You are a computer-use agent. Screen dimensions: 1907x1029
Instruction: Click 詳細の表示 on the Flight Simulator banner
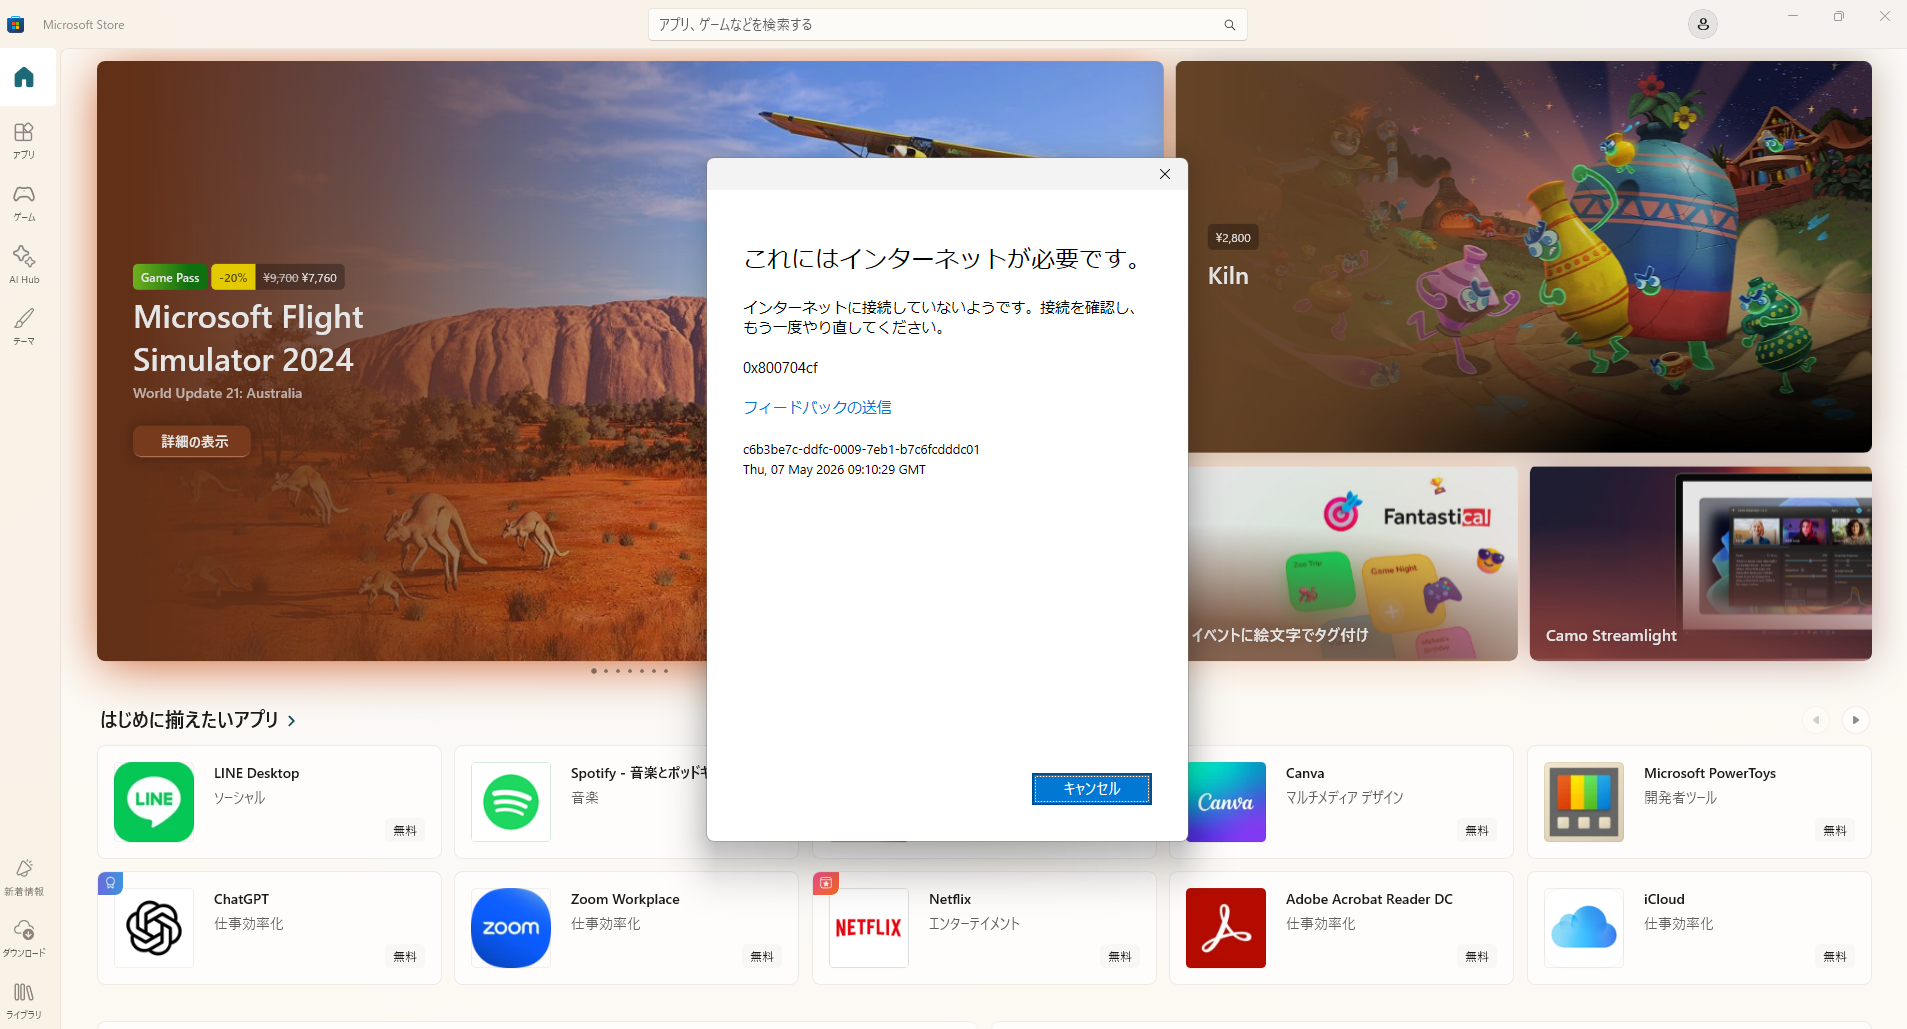click(x=192, y=441)
